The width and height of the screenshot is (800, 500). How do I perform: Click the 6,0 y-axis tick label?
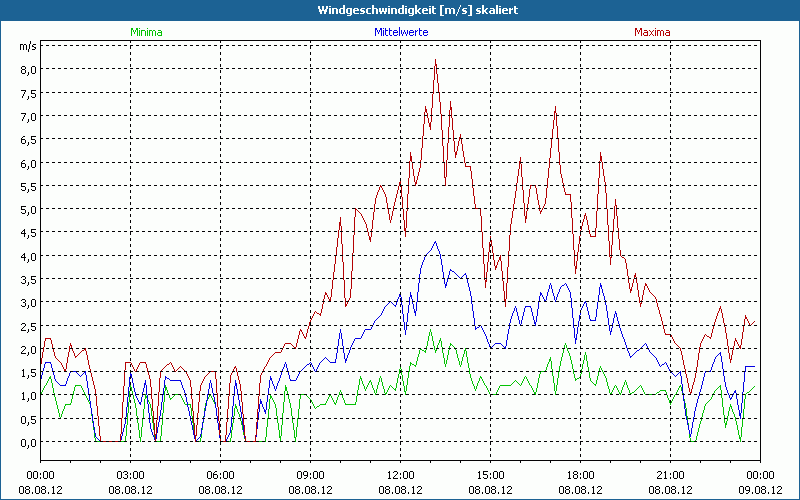click(x=29, y=163)
